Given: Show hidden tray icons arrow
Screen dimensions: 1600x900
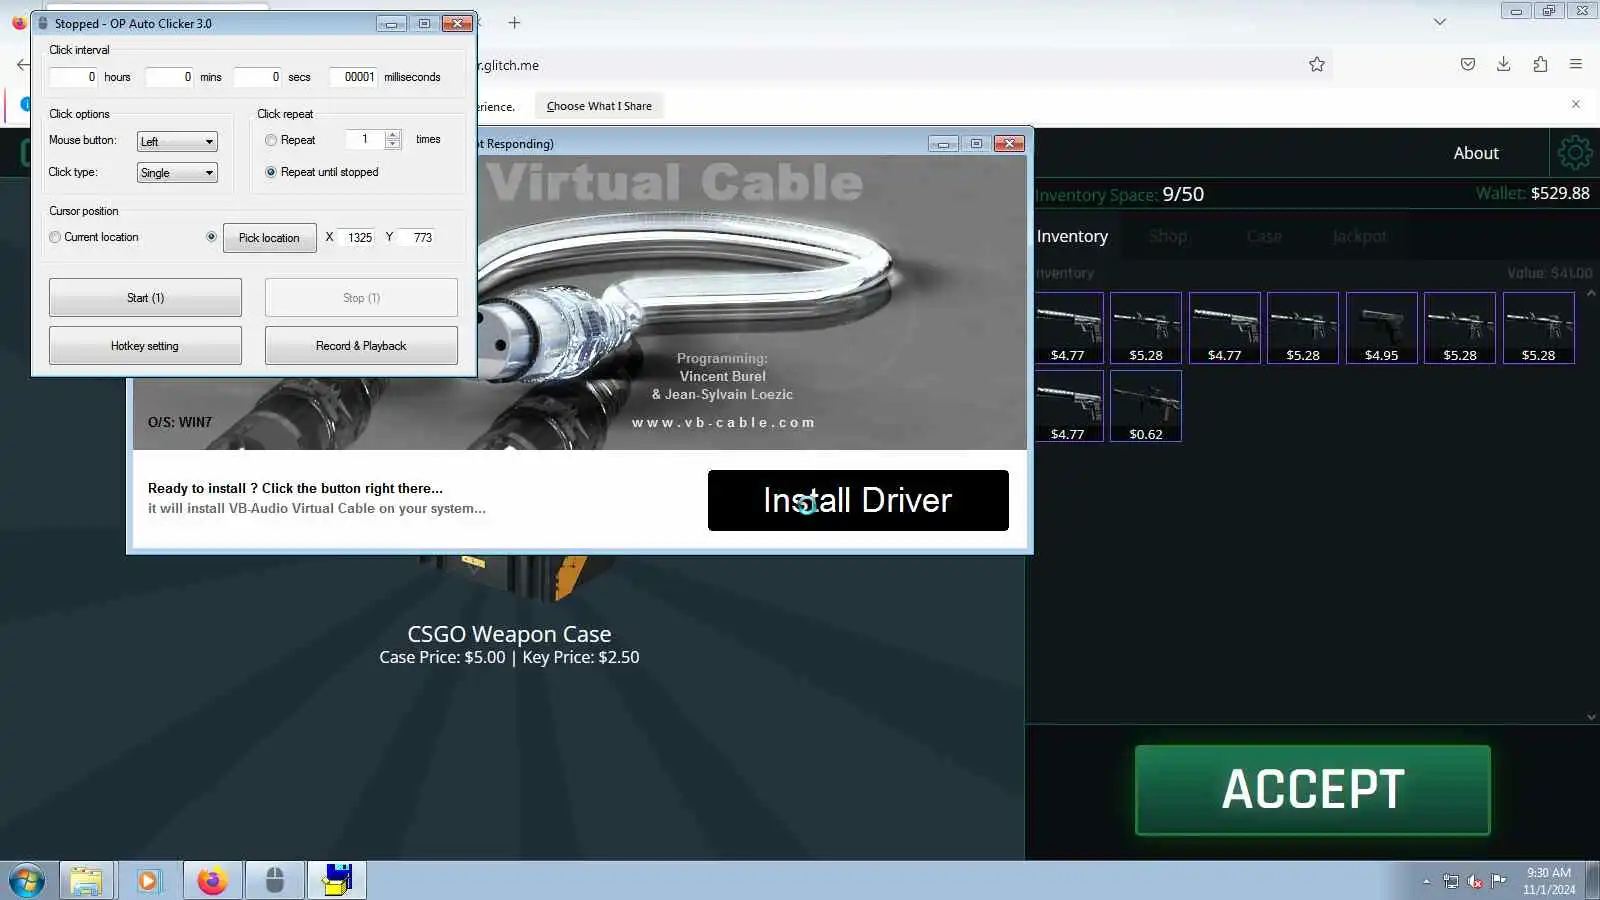Looking at the screenshot, I should [x=1427, y=881].
